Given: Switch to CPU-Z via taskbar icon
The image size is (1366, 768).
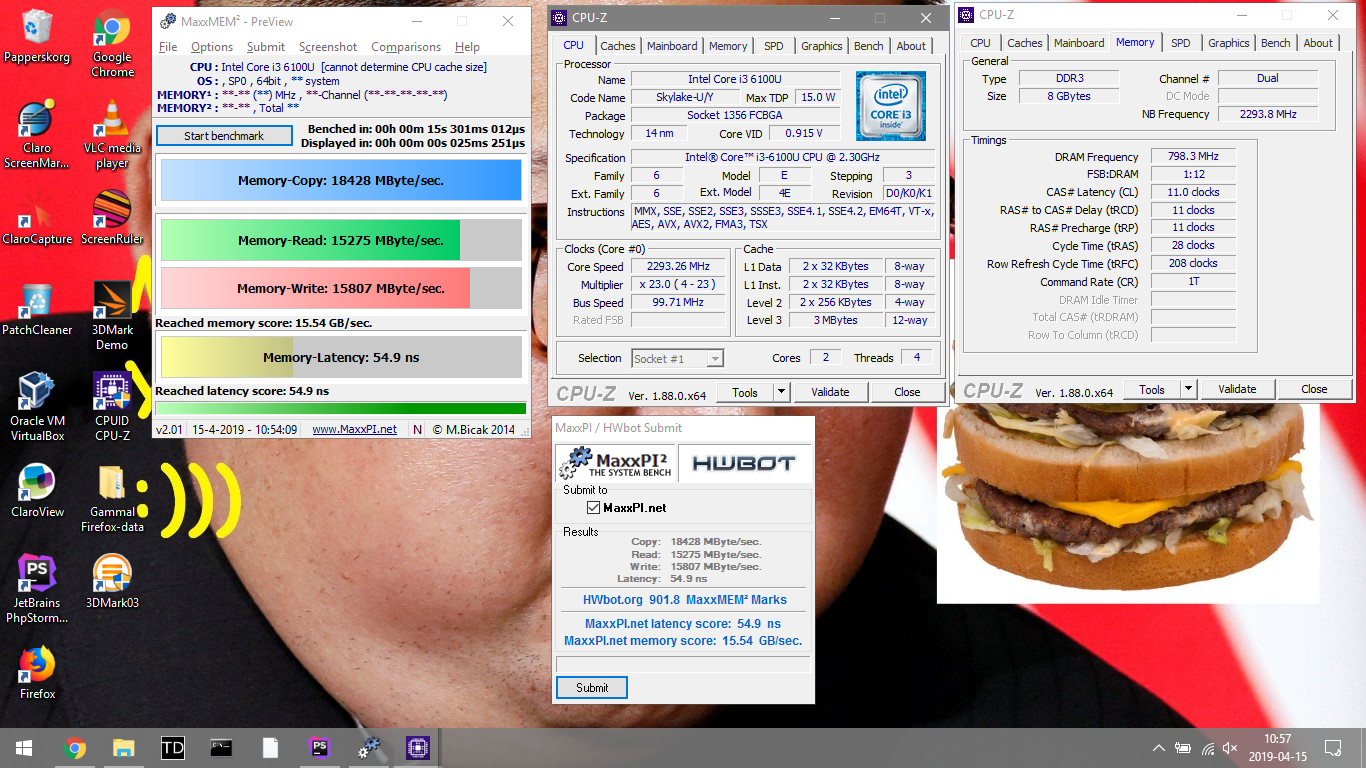Looking at the screenshot, I should [x=417, y=748].
